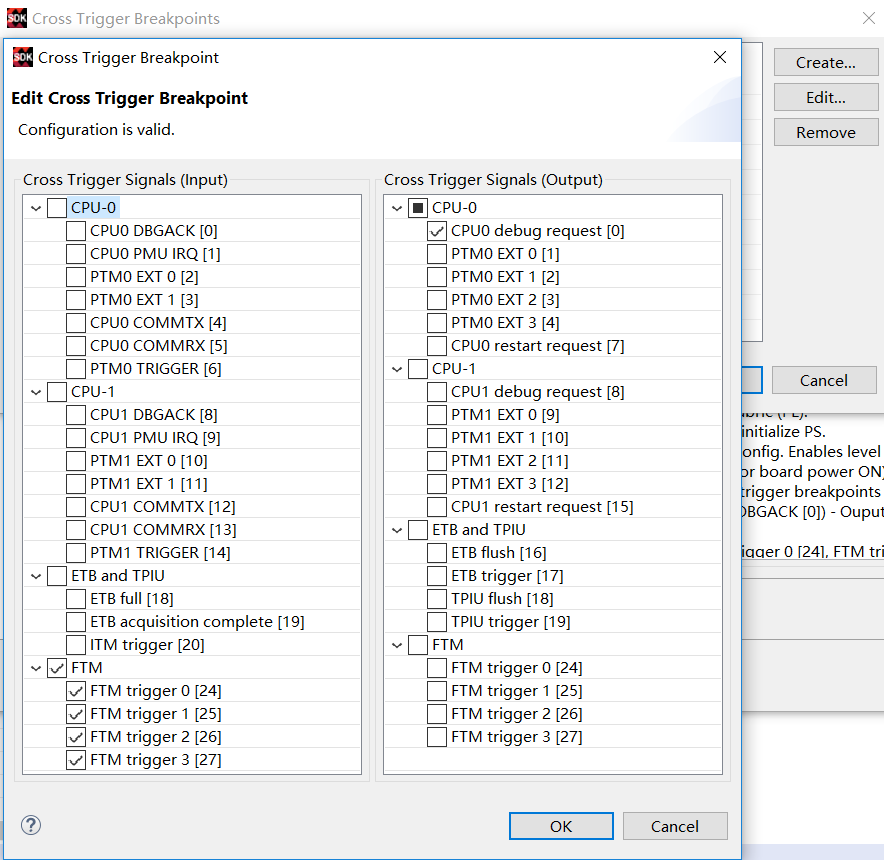Check CPU1 DBGACK [8] checkbox
The image size is (884, 860).
(76, 415)
